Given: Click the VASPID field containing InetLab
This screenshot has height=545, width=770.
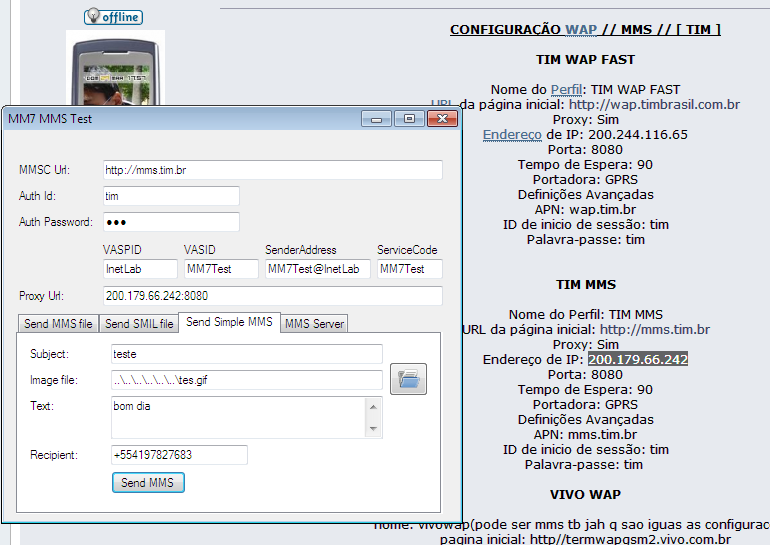Looking at the screenshot, I should pos(140,269).
